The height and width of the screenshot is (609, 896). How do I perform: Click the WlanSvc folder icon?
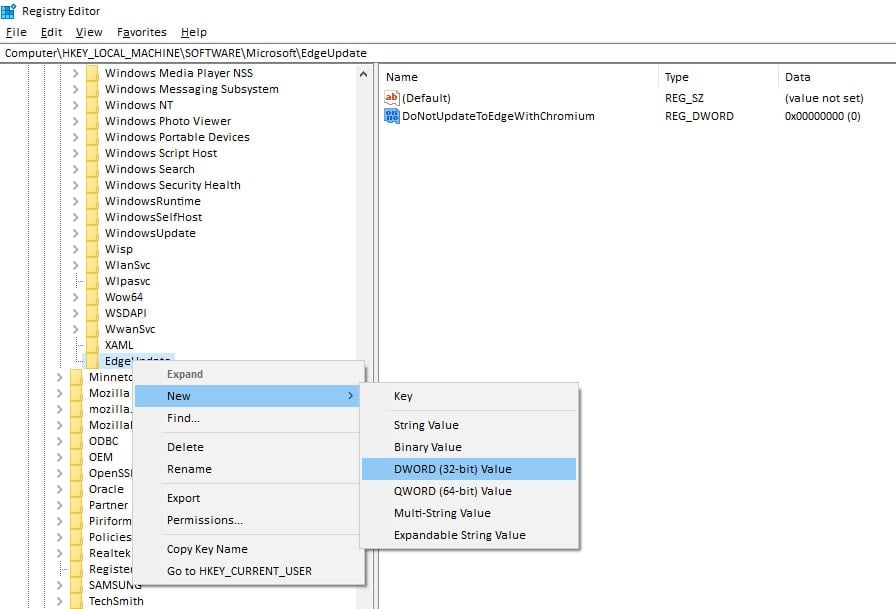(92, 265)
